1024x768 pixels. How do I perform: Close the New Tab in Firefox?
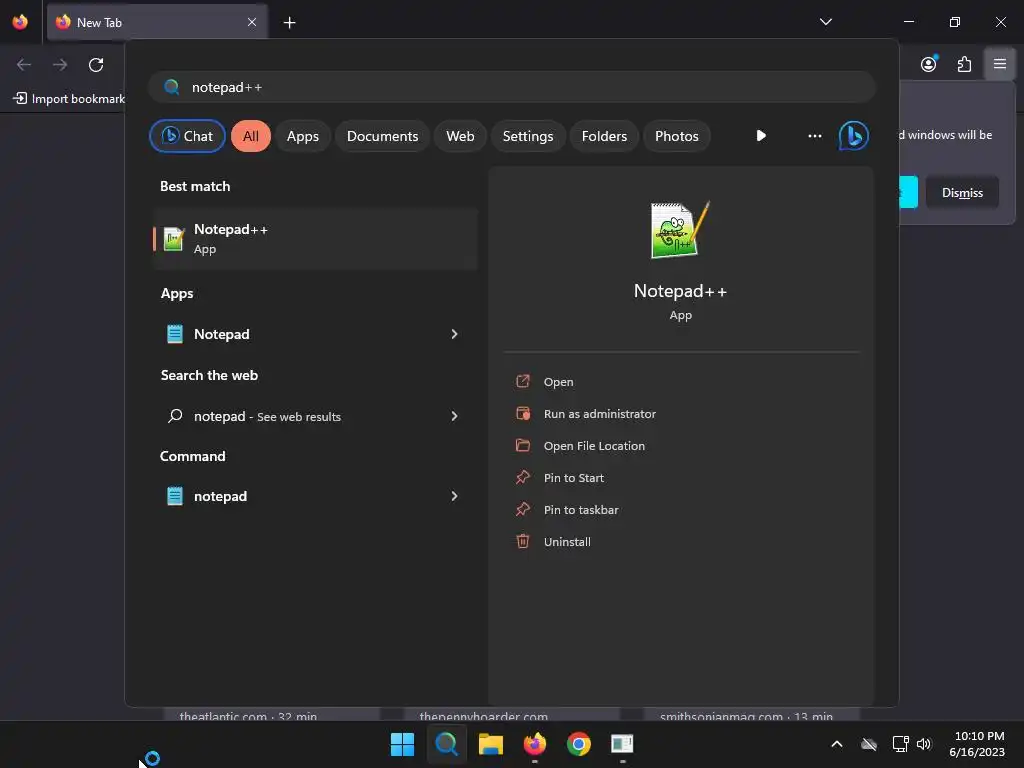point(252,22)
